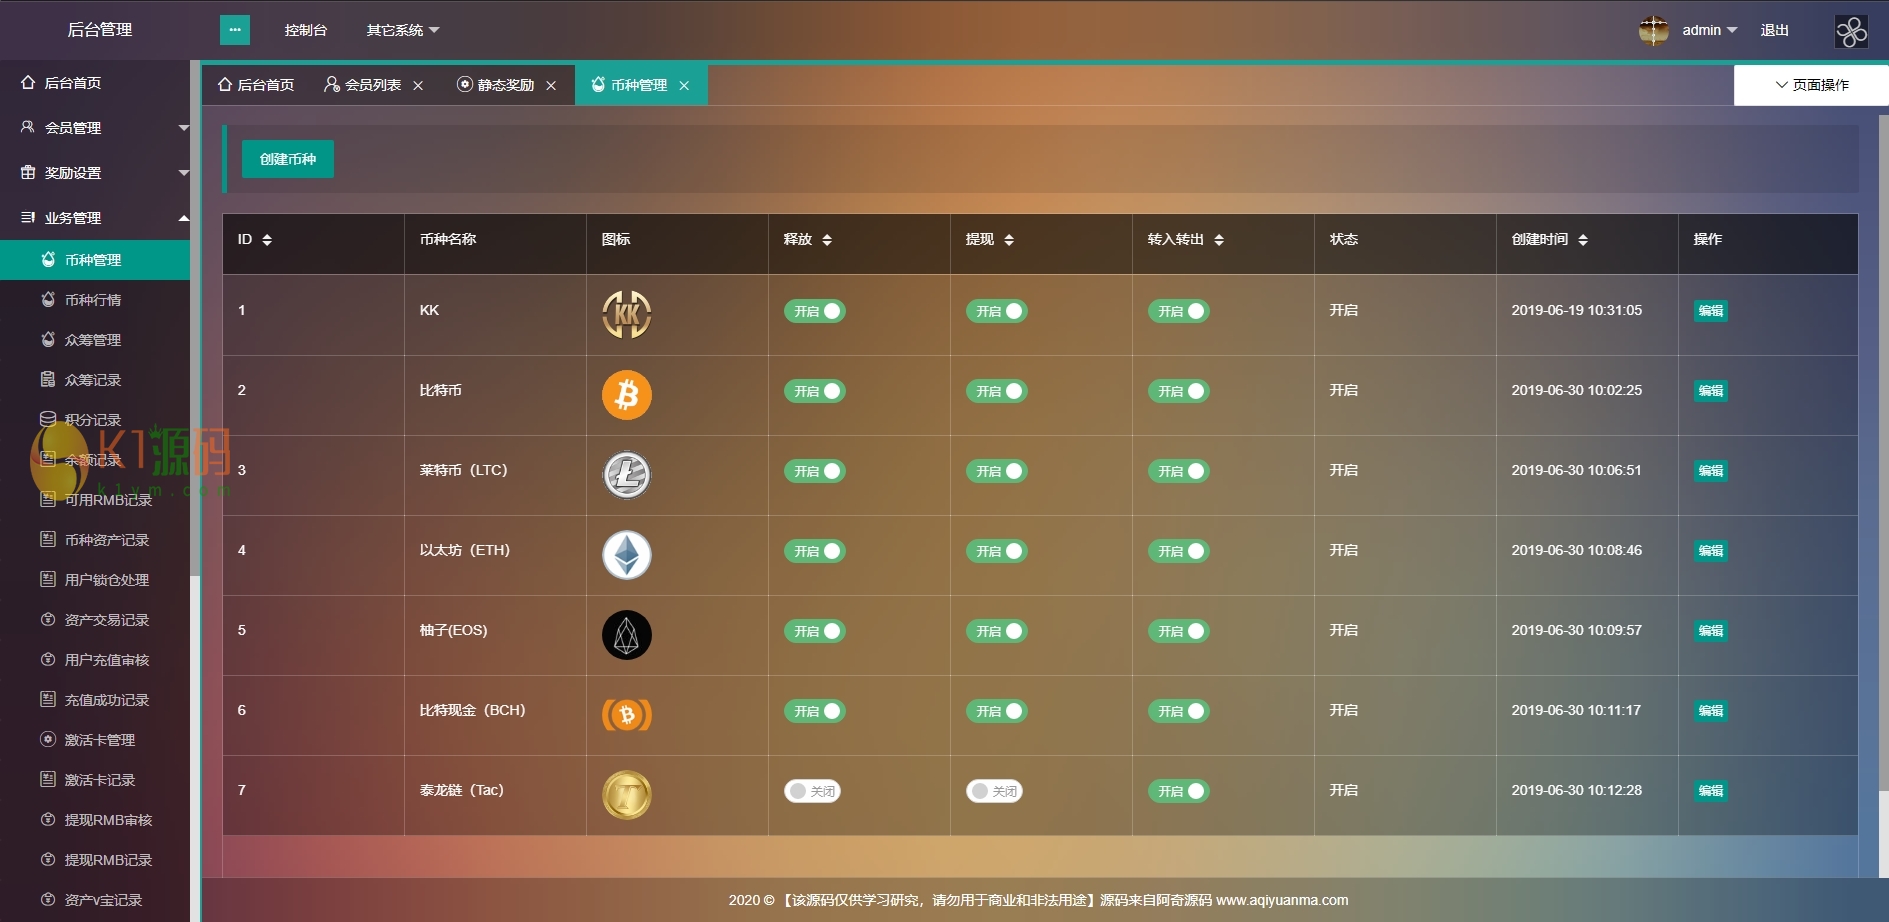Viewport: 1889px width, 922px height.
Task: Close the 币种管理 tab
Action: [684, 86]
